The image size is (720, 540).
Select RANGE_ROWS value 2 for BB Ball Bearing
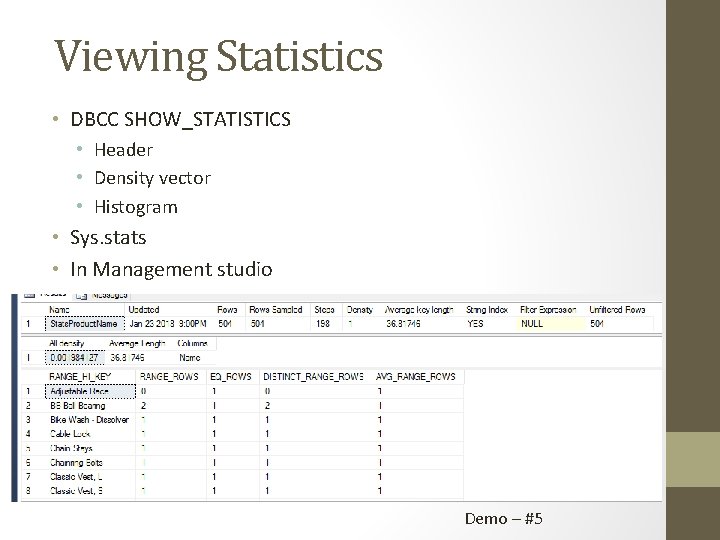[x=144, y=405]
